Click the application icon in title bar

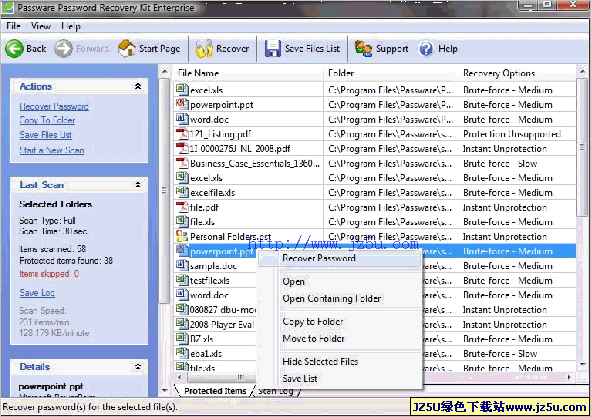[8, 7]
